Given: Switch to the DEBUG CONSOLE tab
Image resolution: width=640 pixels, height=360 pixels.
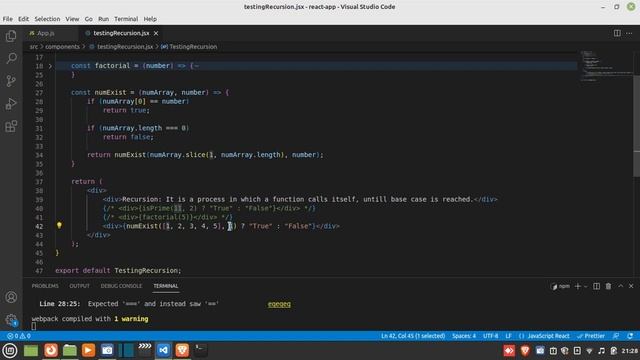Looking at the screenshot, I should [121, 286].
